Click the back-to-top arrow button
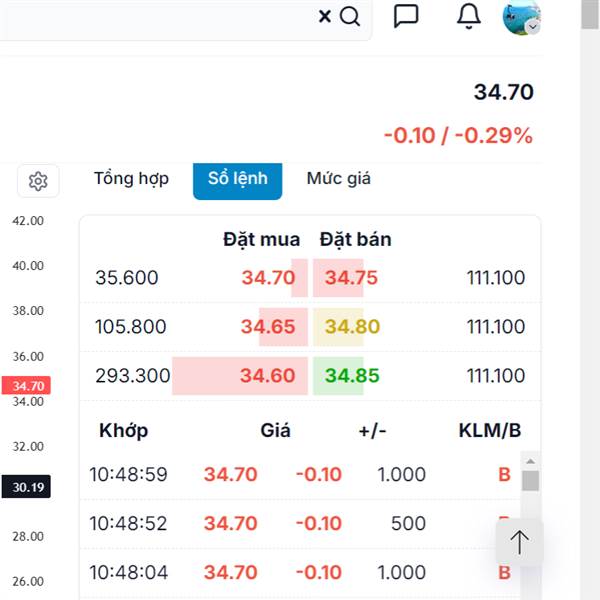This screenshot has height=600, width=600. pyautogui.click(x=519, y=542)
